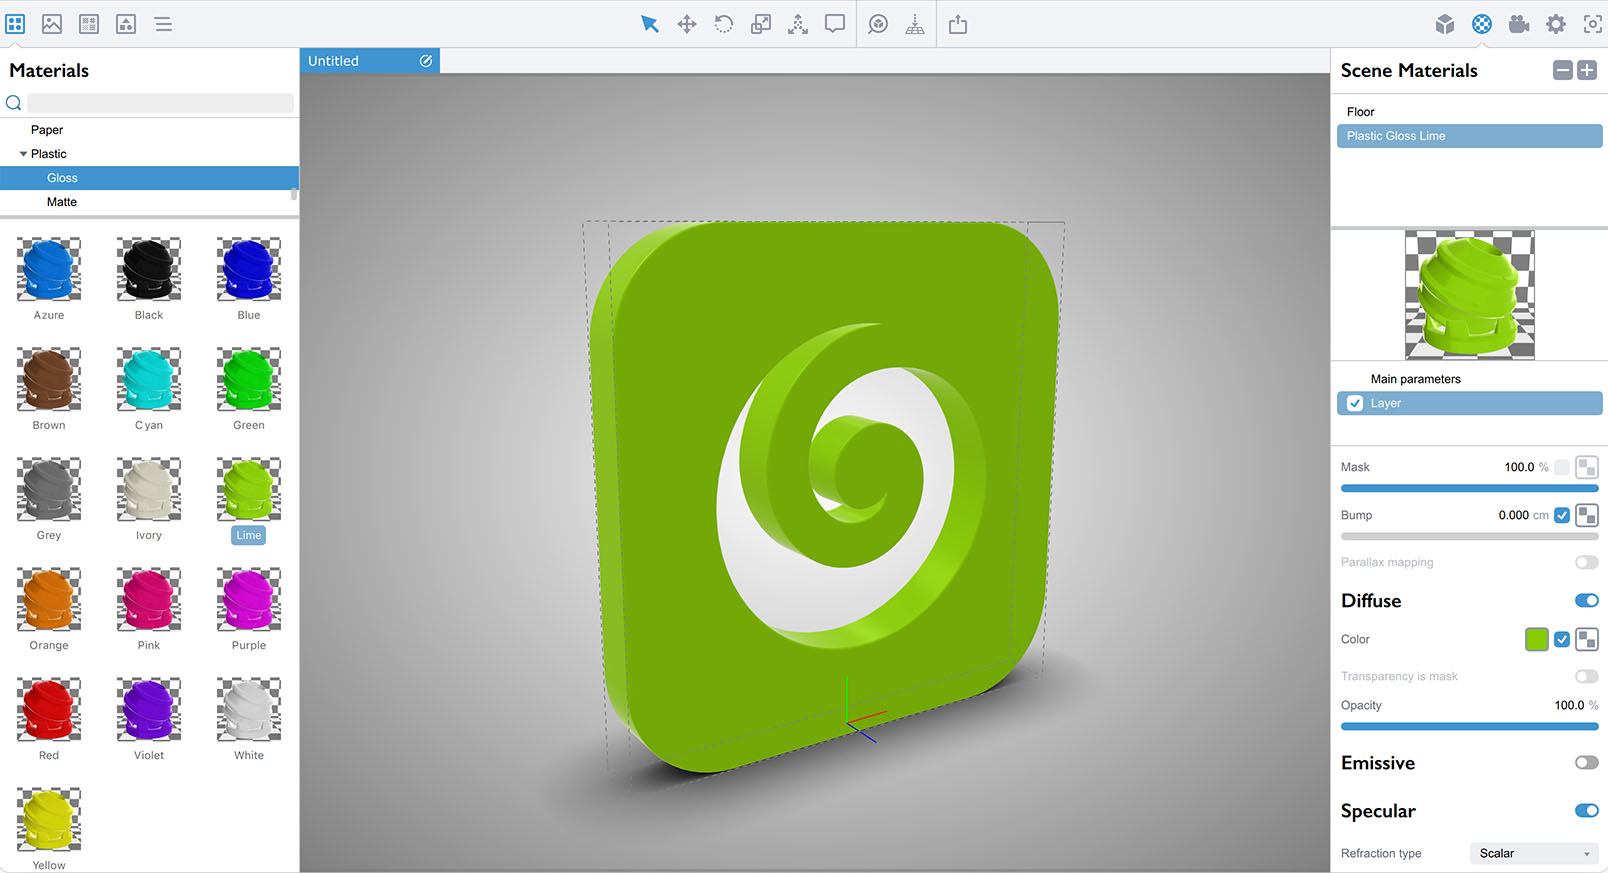This screenshot has width=1608, height=873.
Task: Click the Mask value 100.0
Action: pos(1519,467)
